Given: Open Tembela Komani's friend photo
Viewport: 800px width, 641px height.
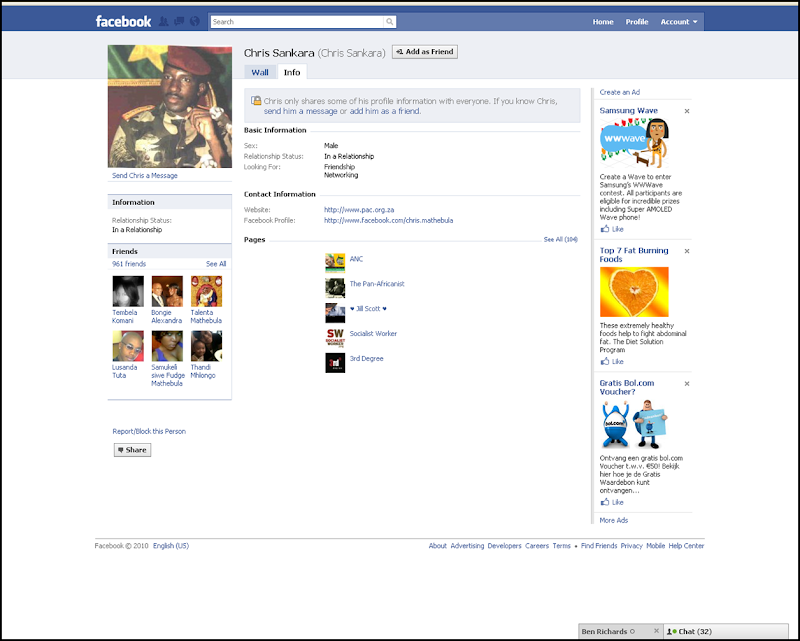Looking at the screenshot, I should click(128, 291).
